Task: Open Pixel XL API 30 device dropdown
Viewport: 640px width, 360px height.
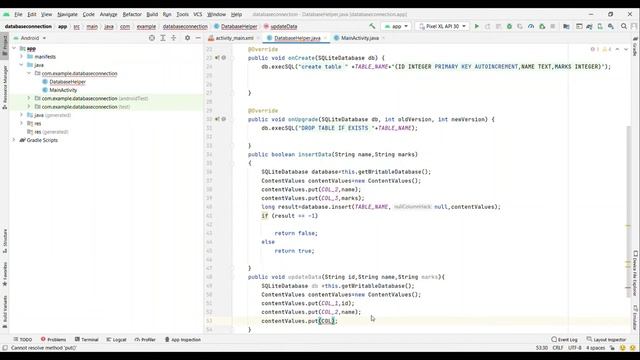Action: click(442, 26)
